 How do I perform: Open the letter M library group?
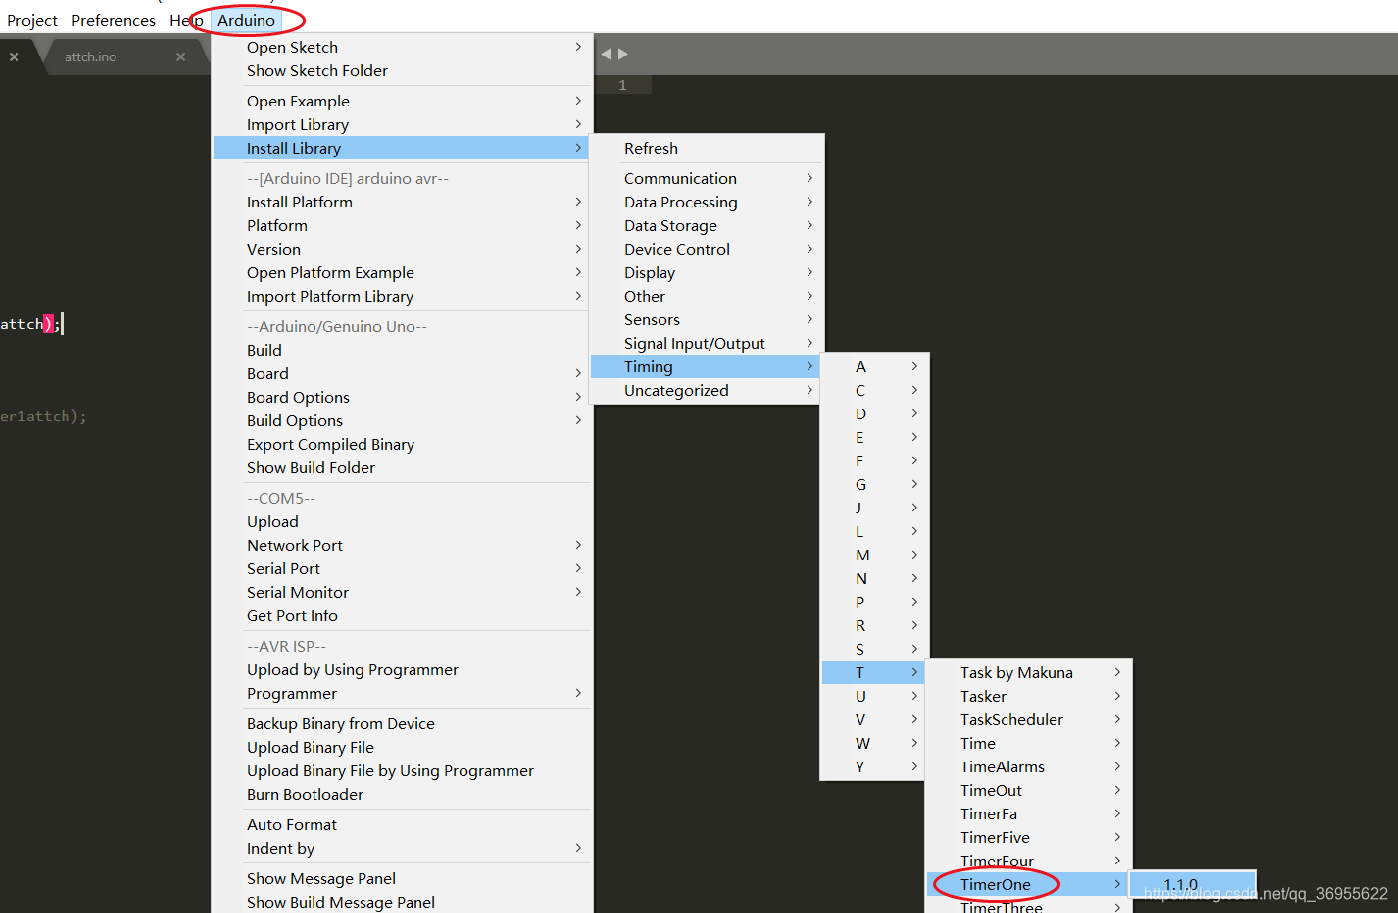coord(875,555)
